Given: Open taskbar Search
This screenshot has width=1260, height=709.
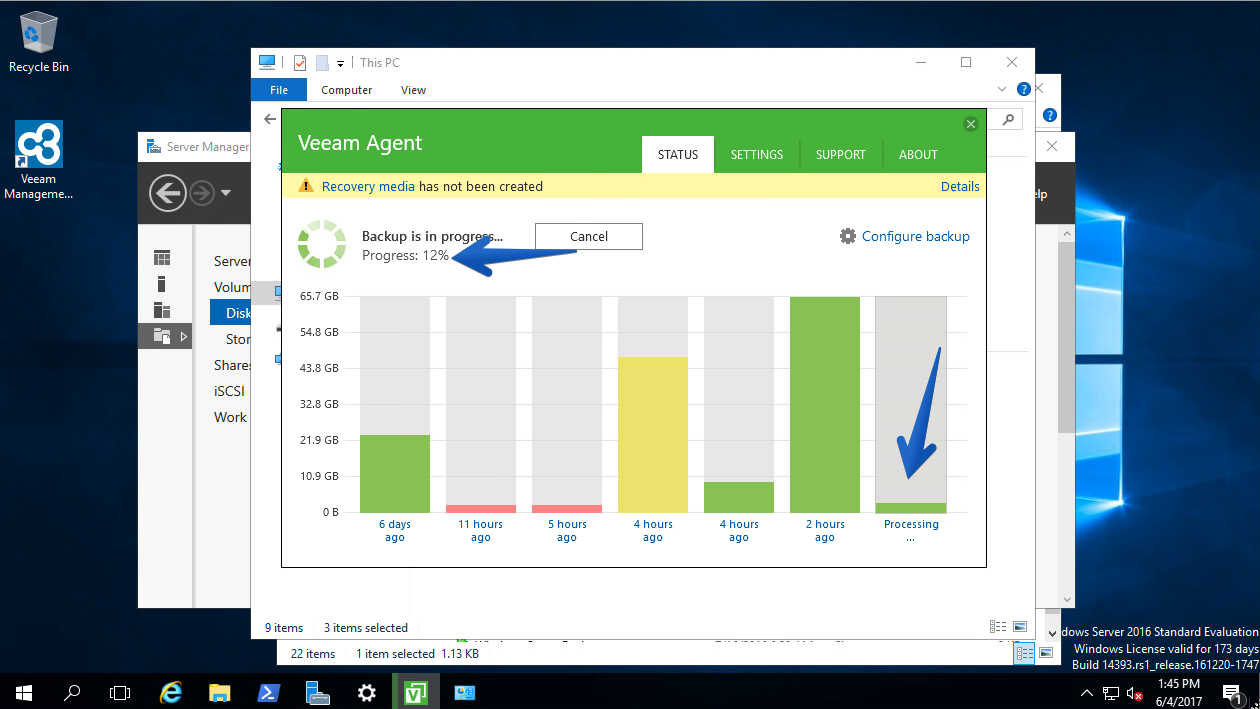Looking at the screenshot, I should (x=72, y=692).
